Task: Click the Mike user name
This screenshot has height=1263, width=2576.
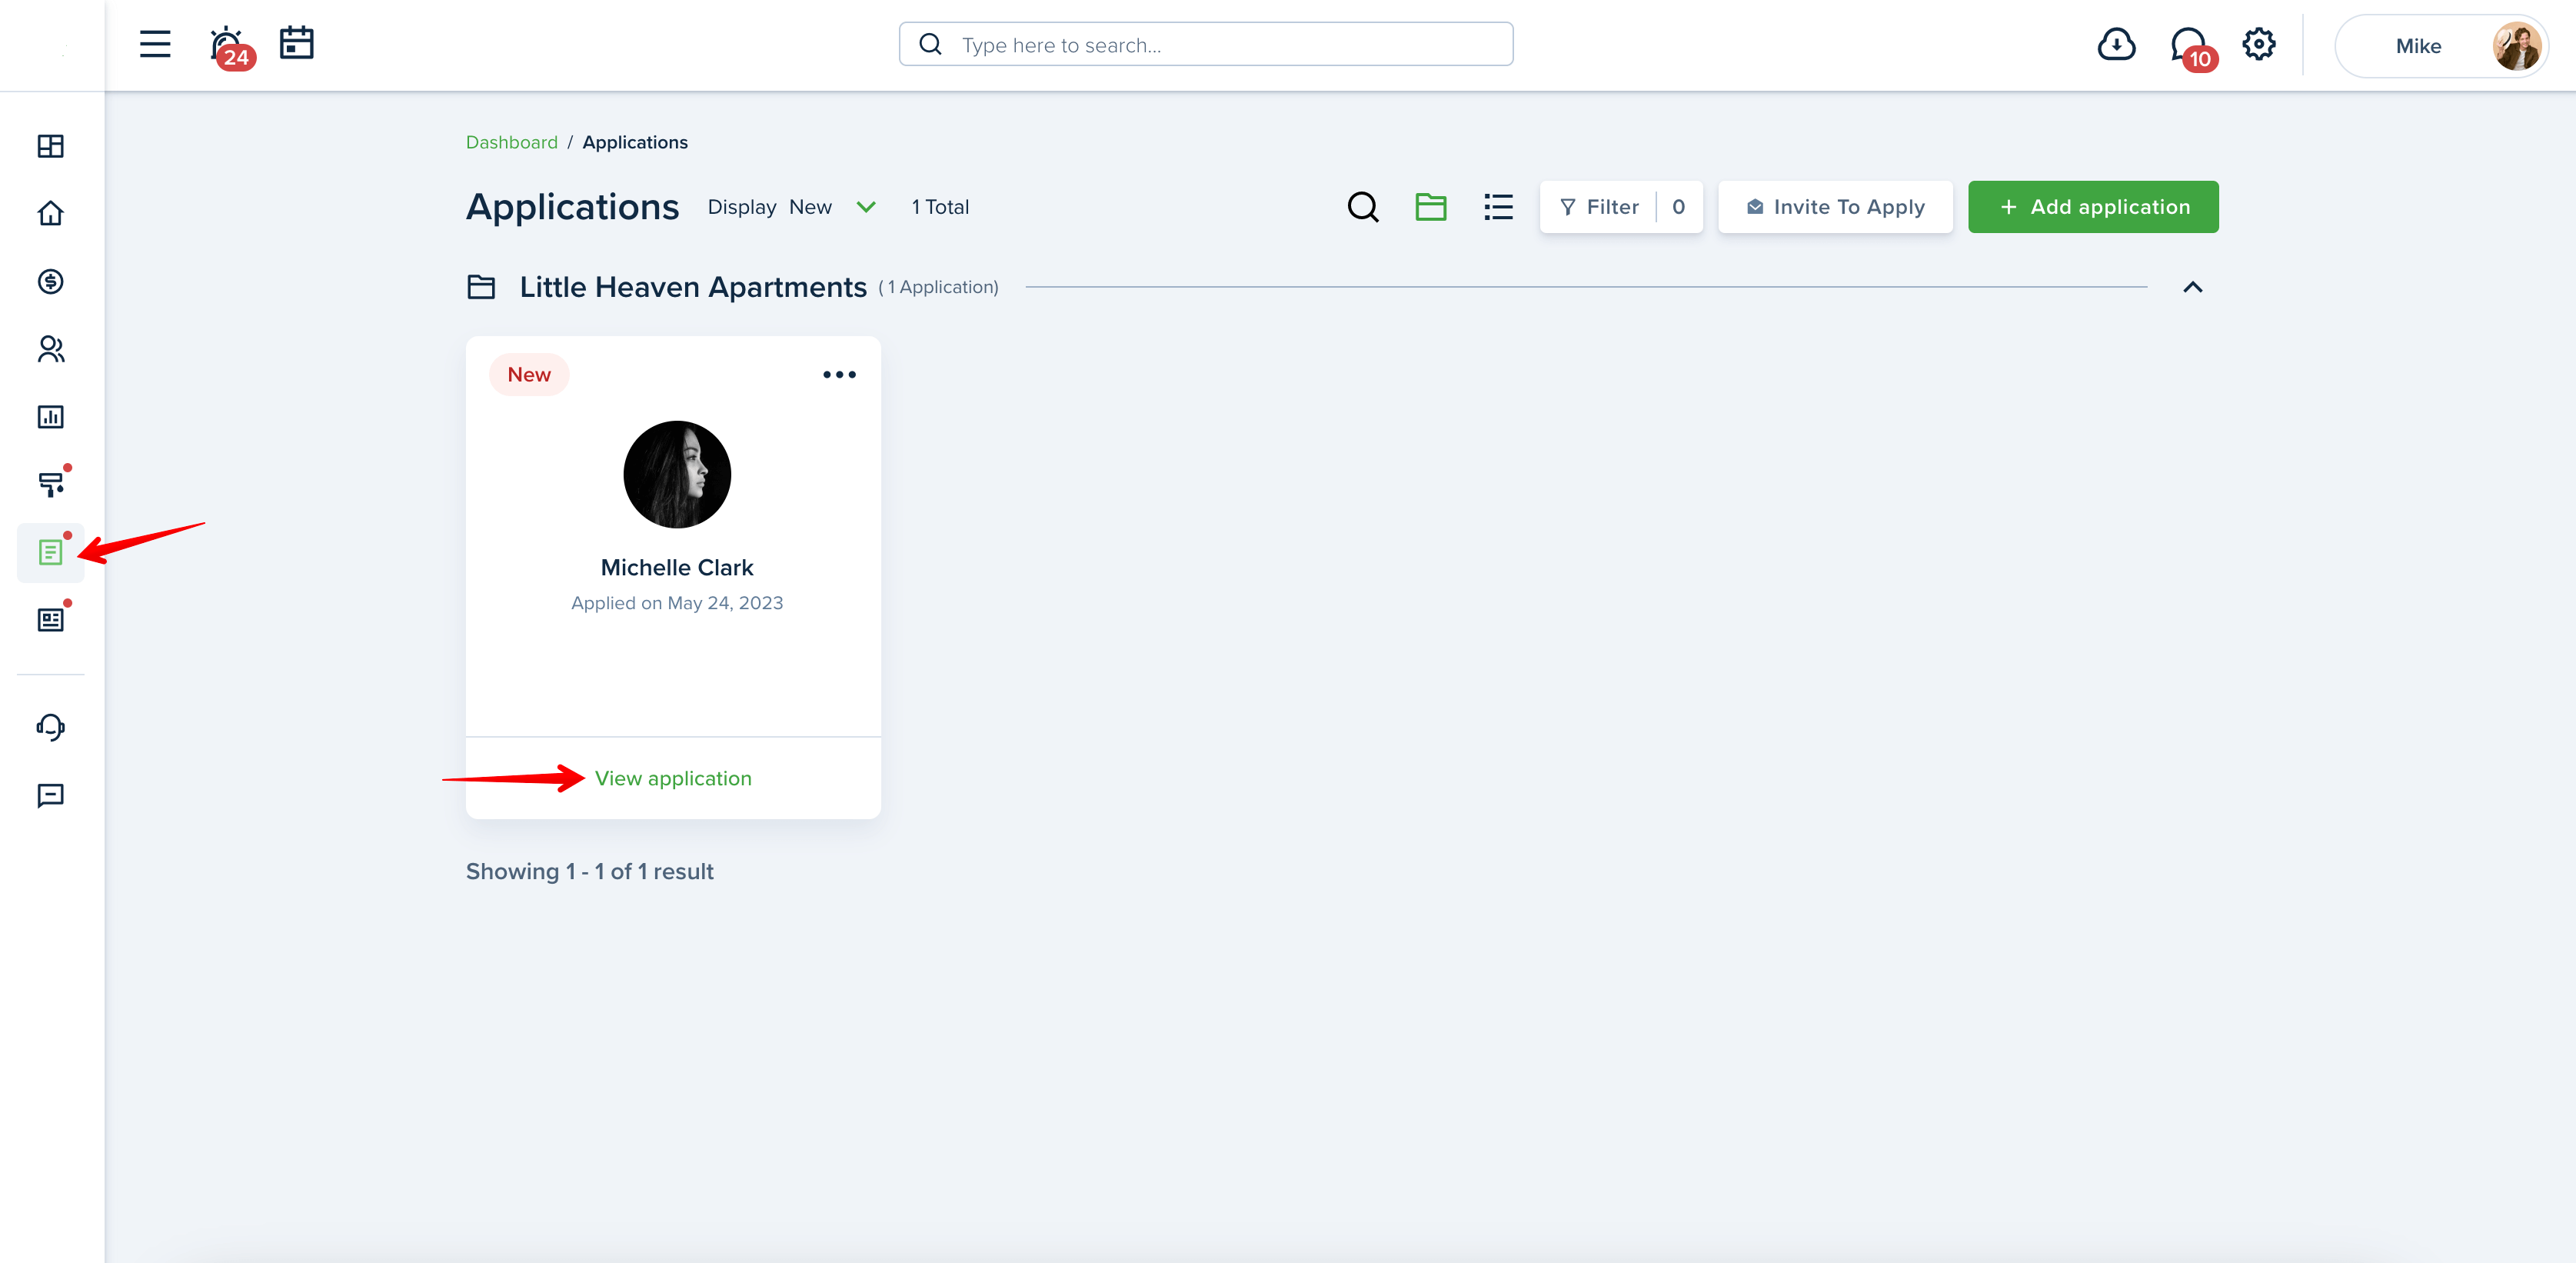Action: click(x=2418, y=46)
